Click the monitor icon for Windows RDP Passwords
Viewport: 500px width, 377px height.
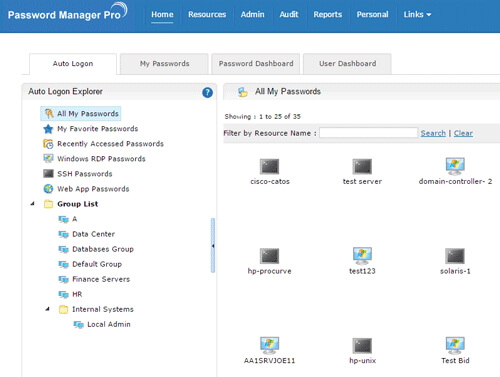[48, 159]
